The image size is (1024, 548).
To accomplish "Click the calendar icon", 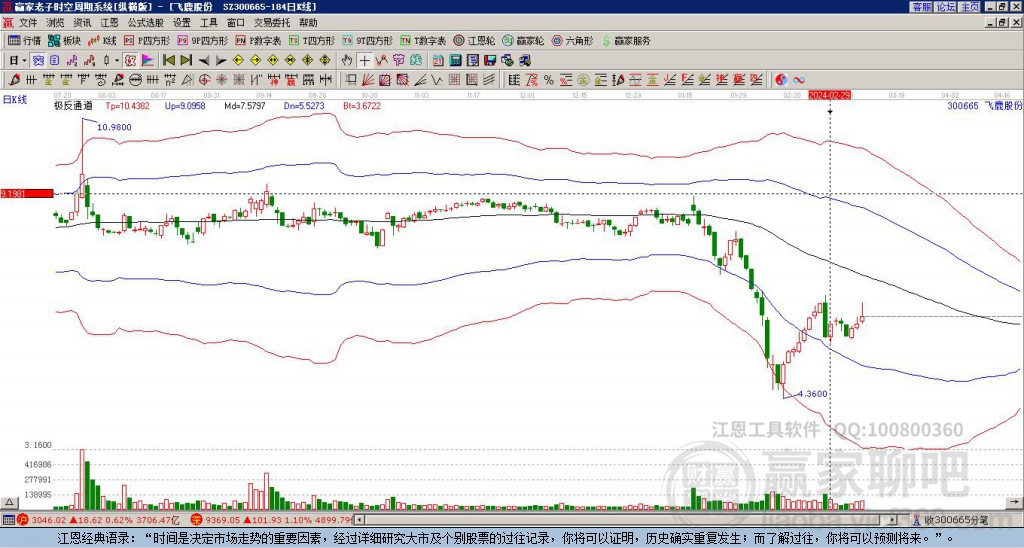I will click(x=438, y=60).
